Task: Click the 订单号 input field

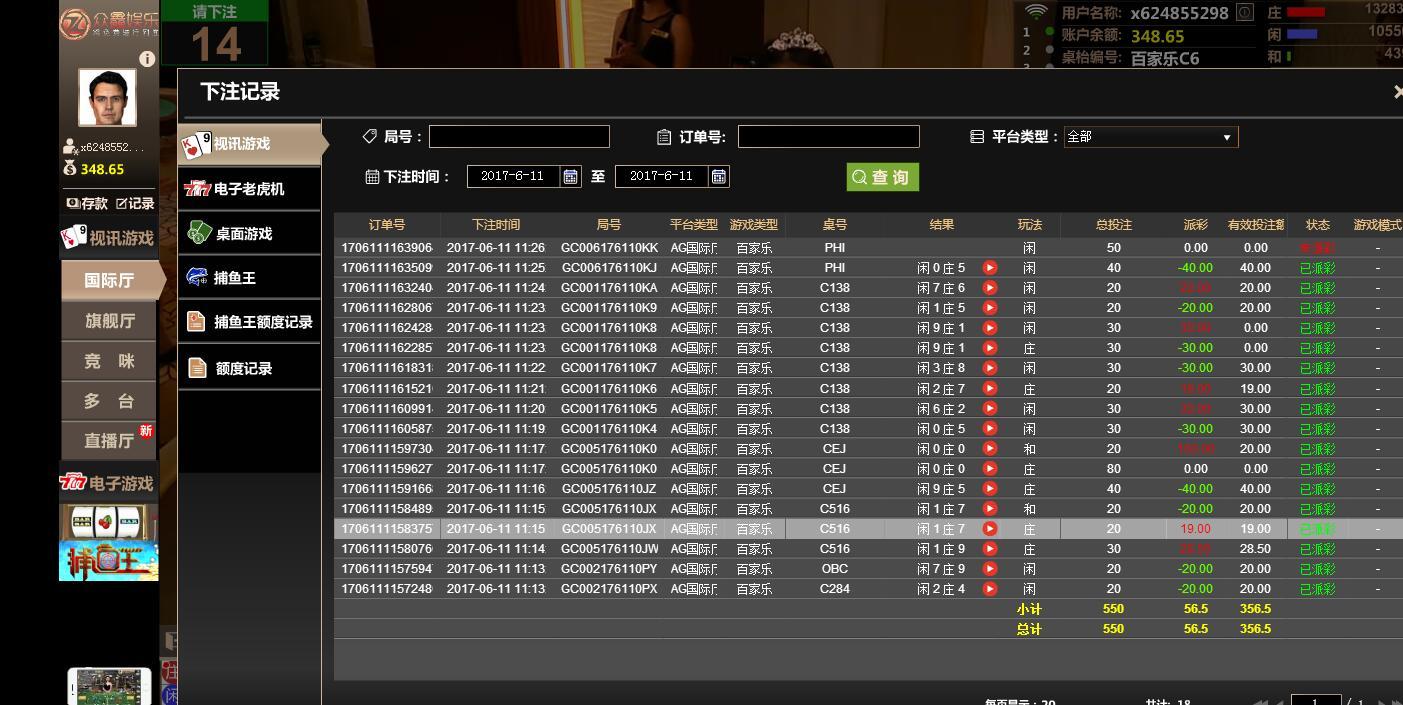Action: click(828, 137)
